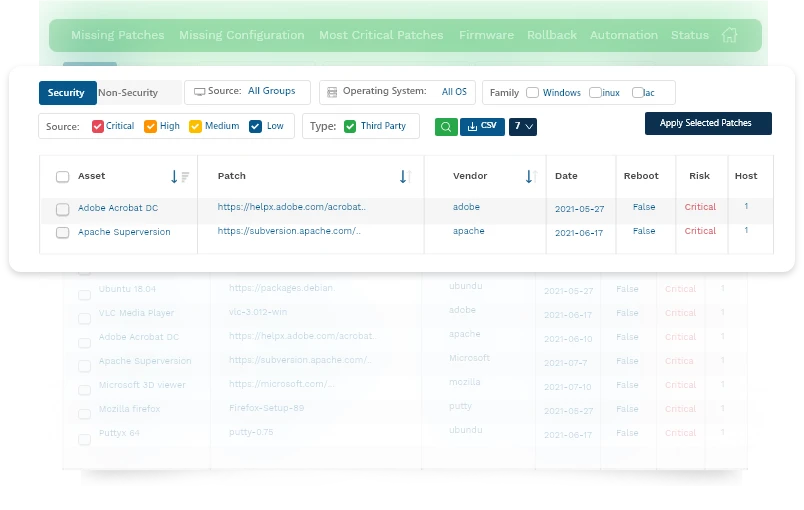Open the Status menu item

(690, 35)
